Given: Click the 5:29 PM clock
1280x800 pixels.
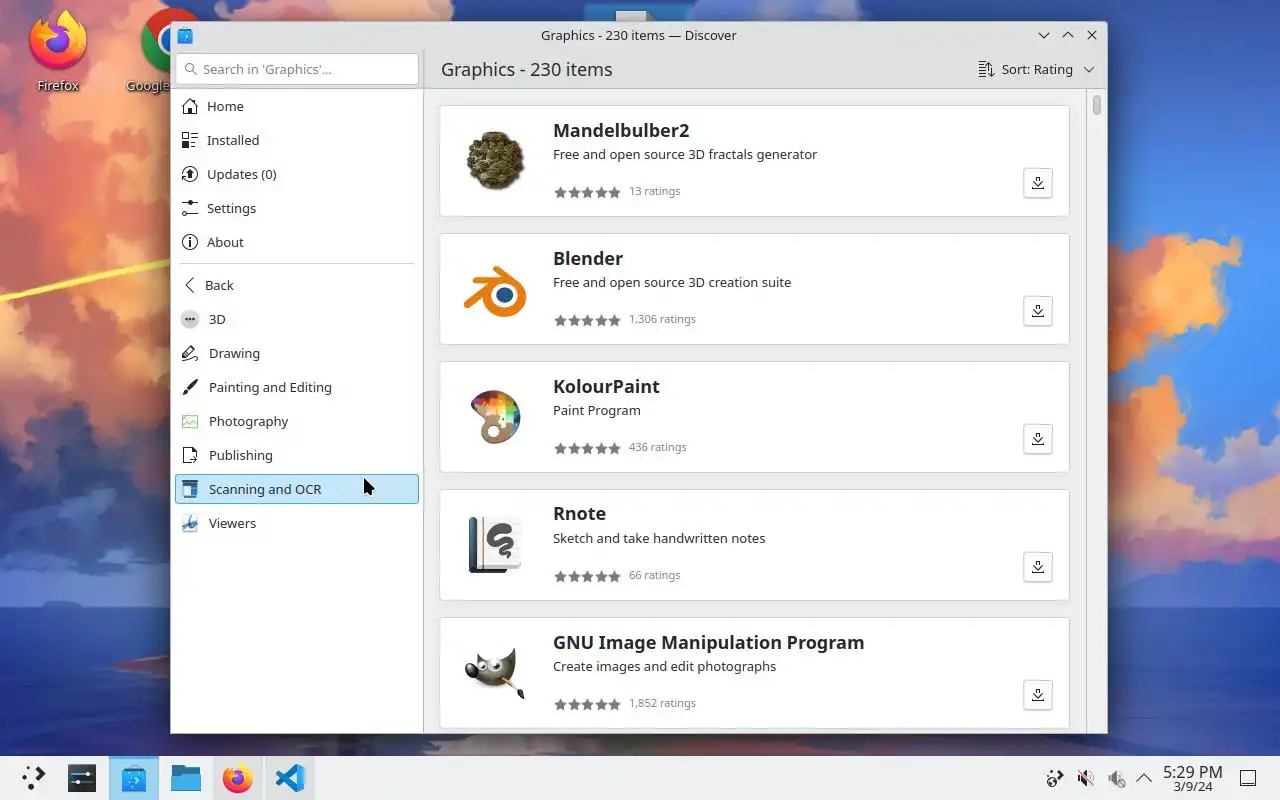Looking at the screenshot, I should (x=1192, y=778).
